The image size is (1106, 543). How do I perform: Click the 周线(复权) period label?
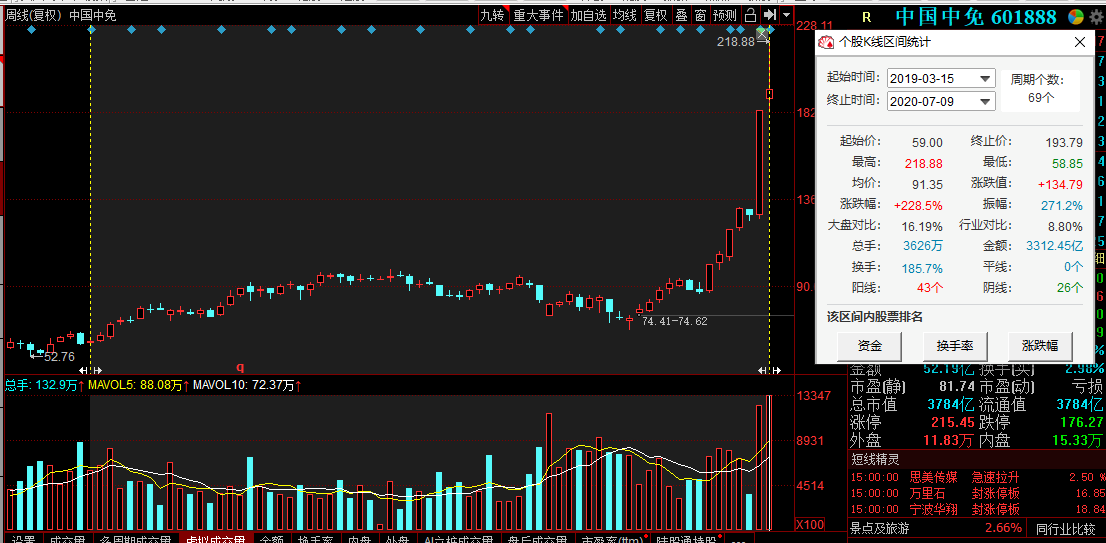tap(34, 15)
